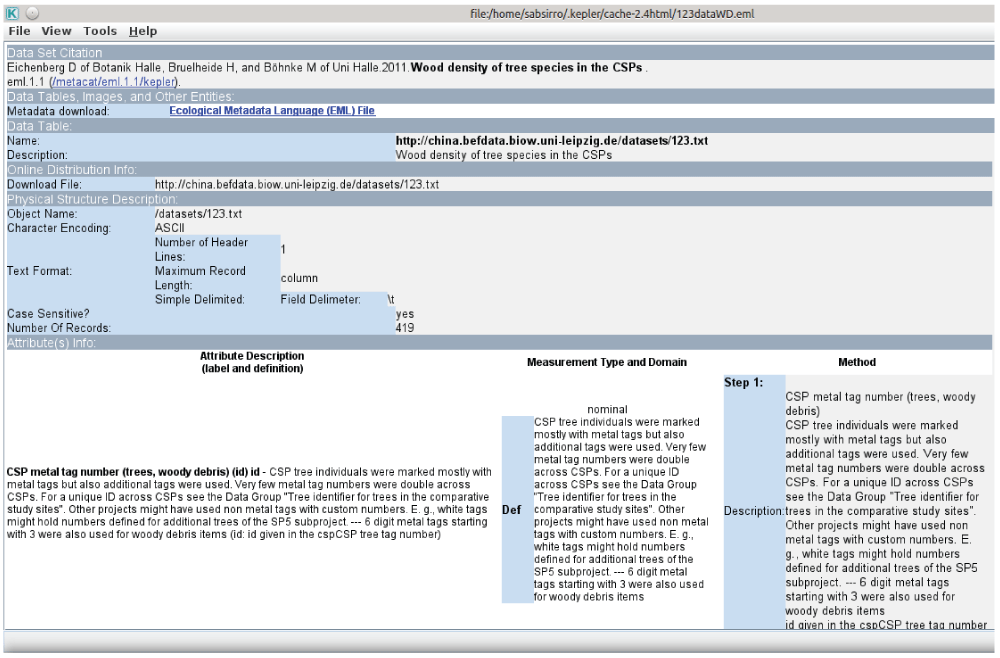Click the Metadata download label
Viewport: 1000px width, 658px height.
58,111
